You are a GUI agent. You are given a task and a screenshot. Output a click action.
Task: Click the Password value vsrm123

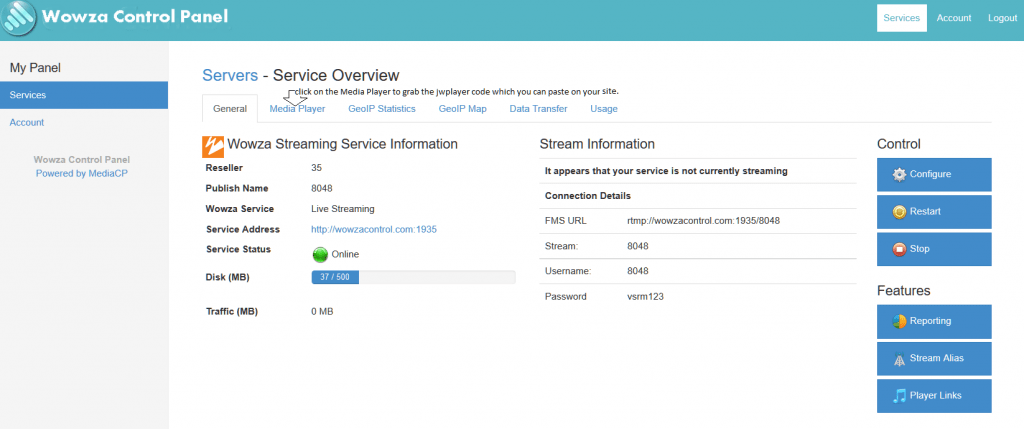click(x=645, y=296)
